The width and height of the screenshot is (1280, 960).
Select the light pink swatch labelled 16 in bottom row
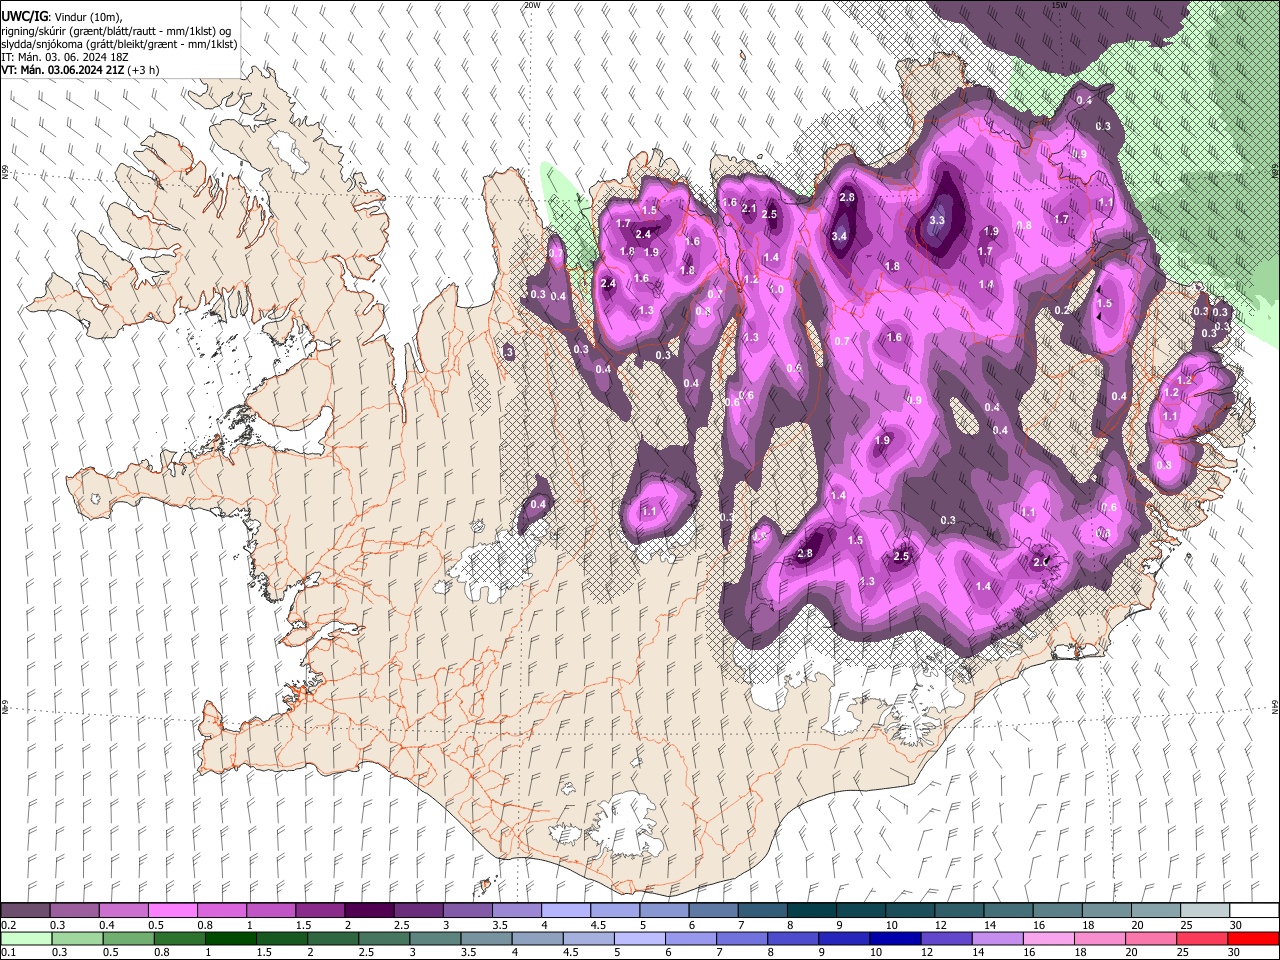click(1048, 938)
